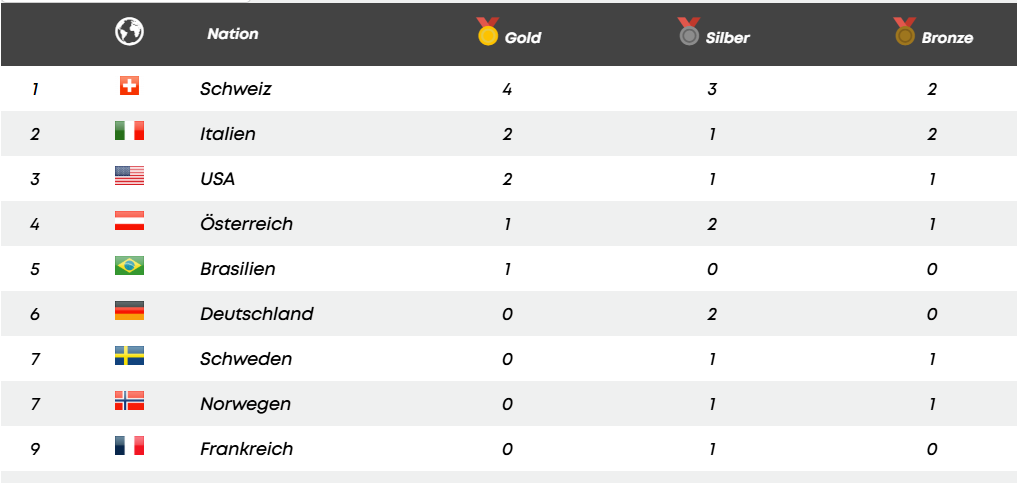Click the Brazilian flag icon
This screenshot has height=484, width=1017.
click(129, 266)
